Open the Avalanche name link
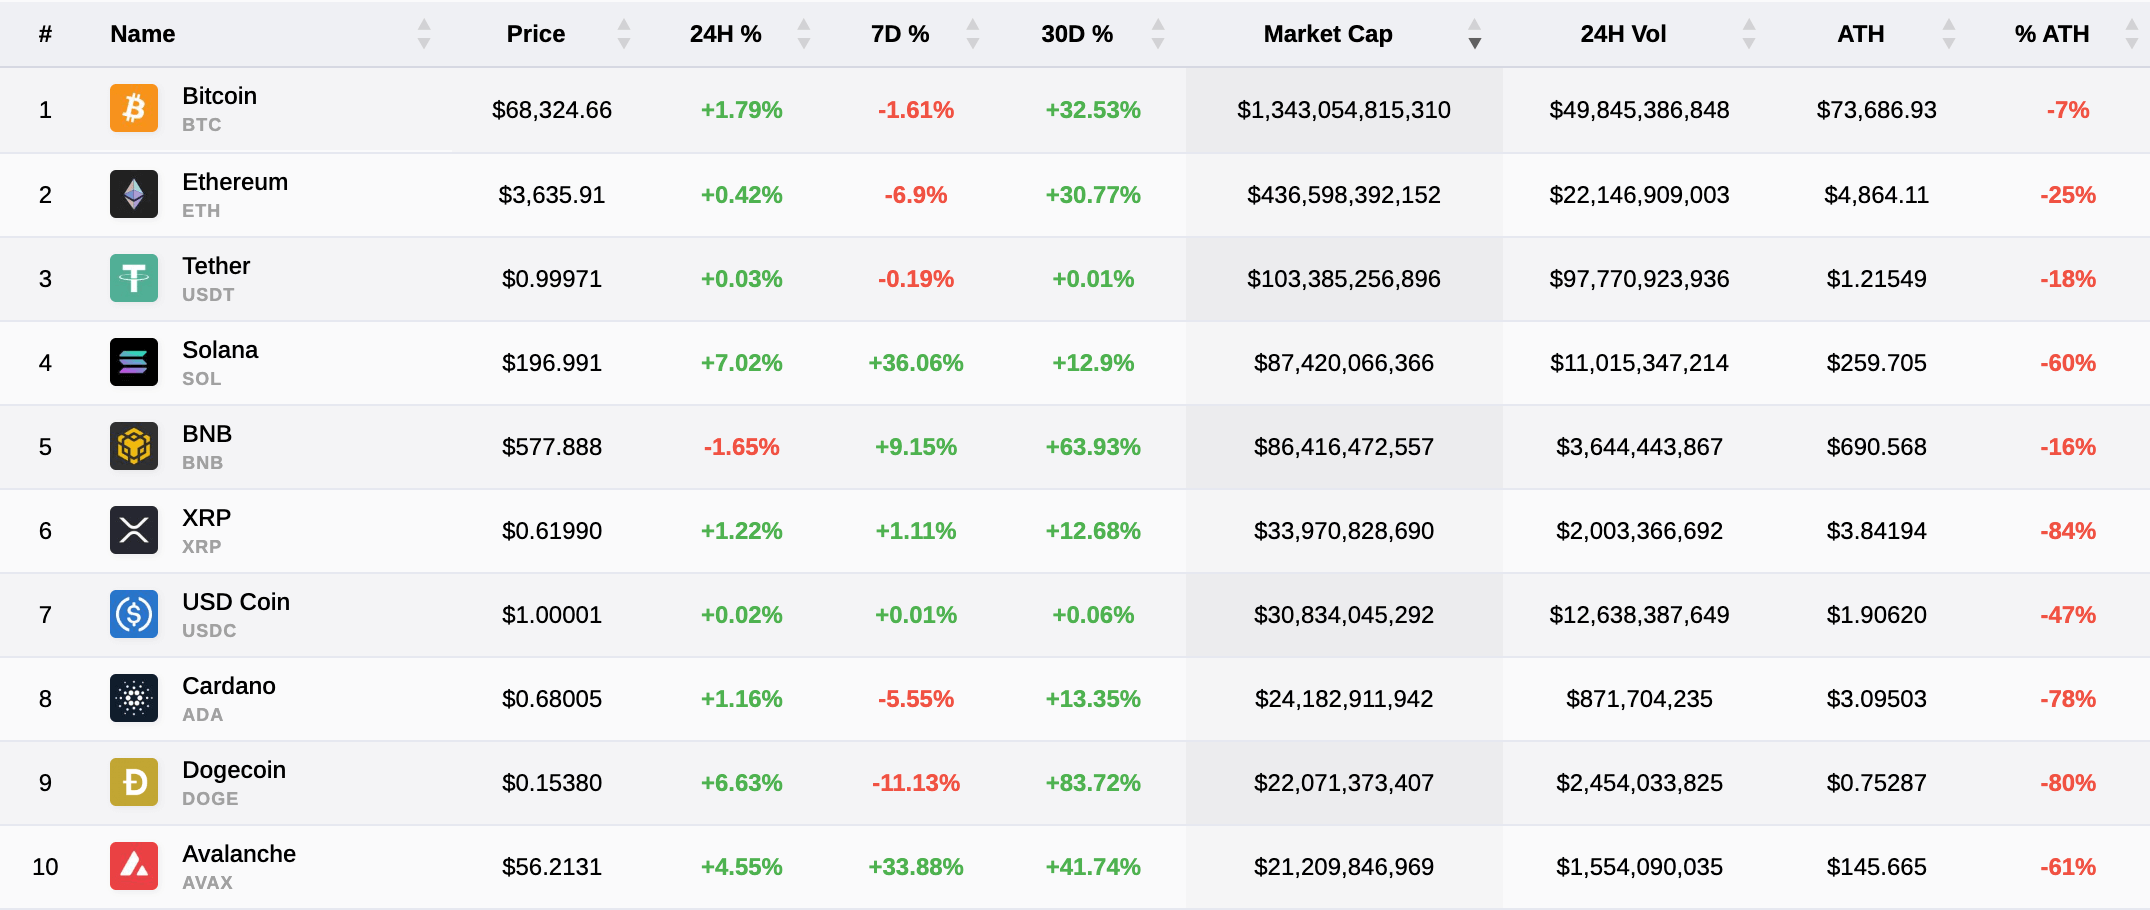2150x910 pixels. [x=239, y=854]
